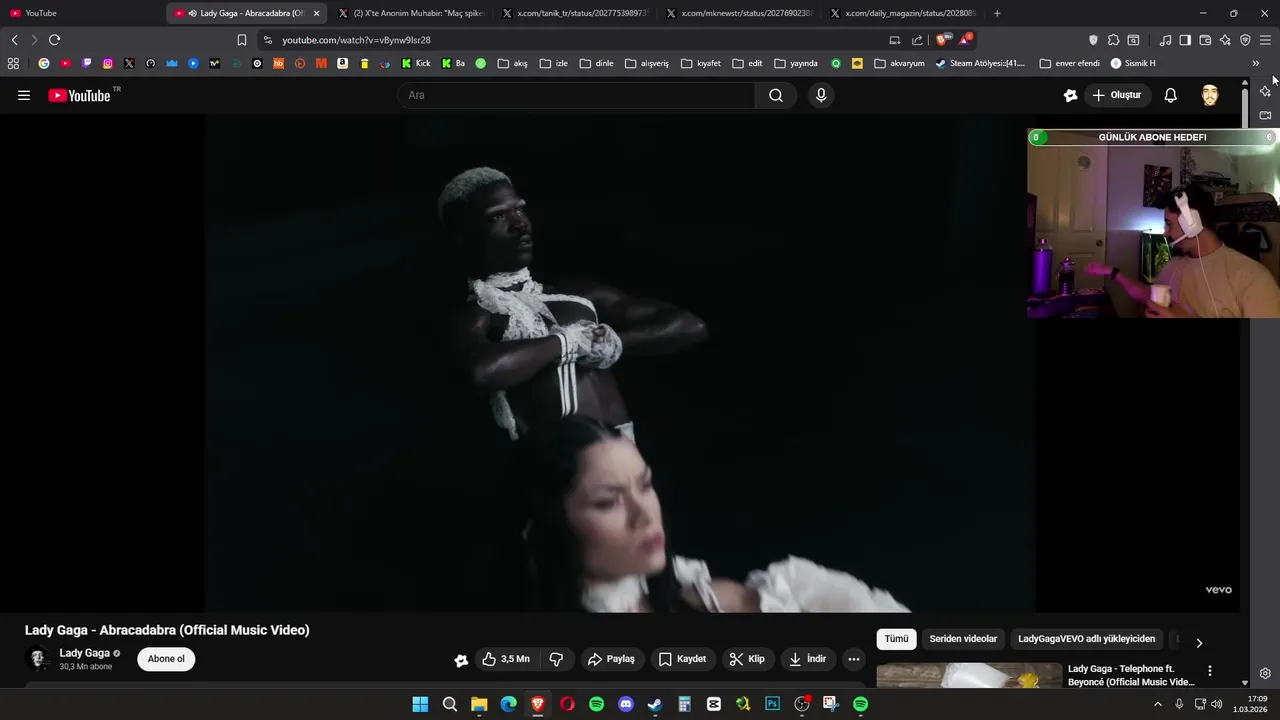Expand the edit bookmarks folder
This screenshot has height=720, width=1280.
(x=747, y=63)
